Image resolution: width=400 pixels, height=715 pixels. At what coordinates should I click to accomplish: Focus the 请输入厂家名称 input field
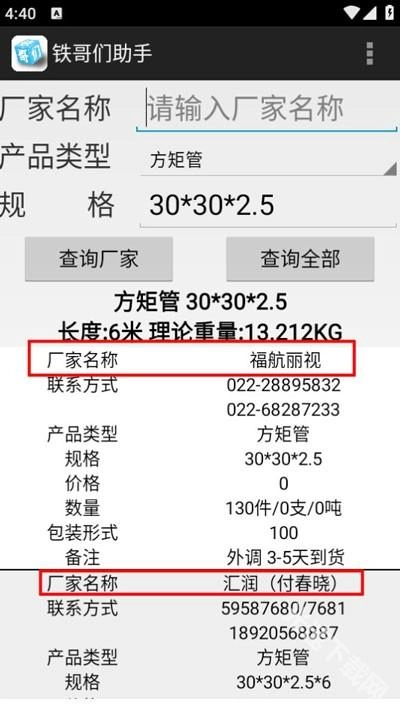267,109
